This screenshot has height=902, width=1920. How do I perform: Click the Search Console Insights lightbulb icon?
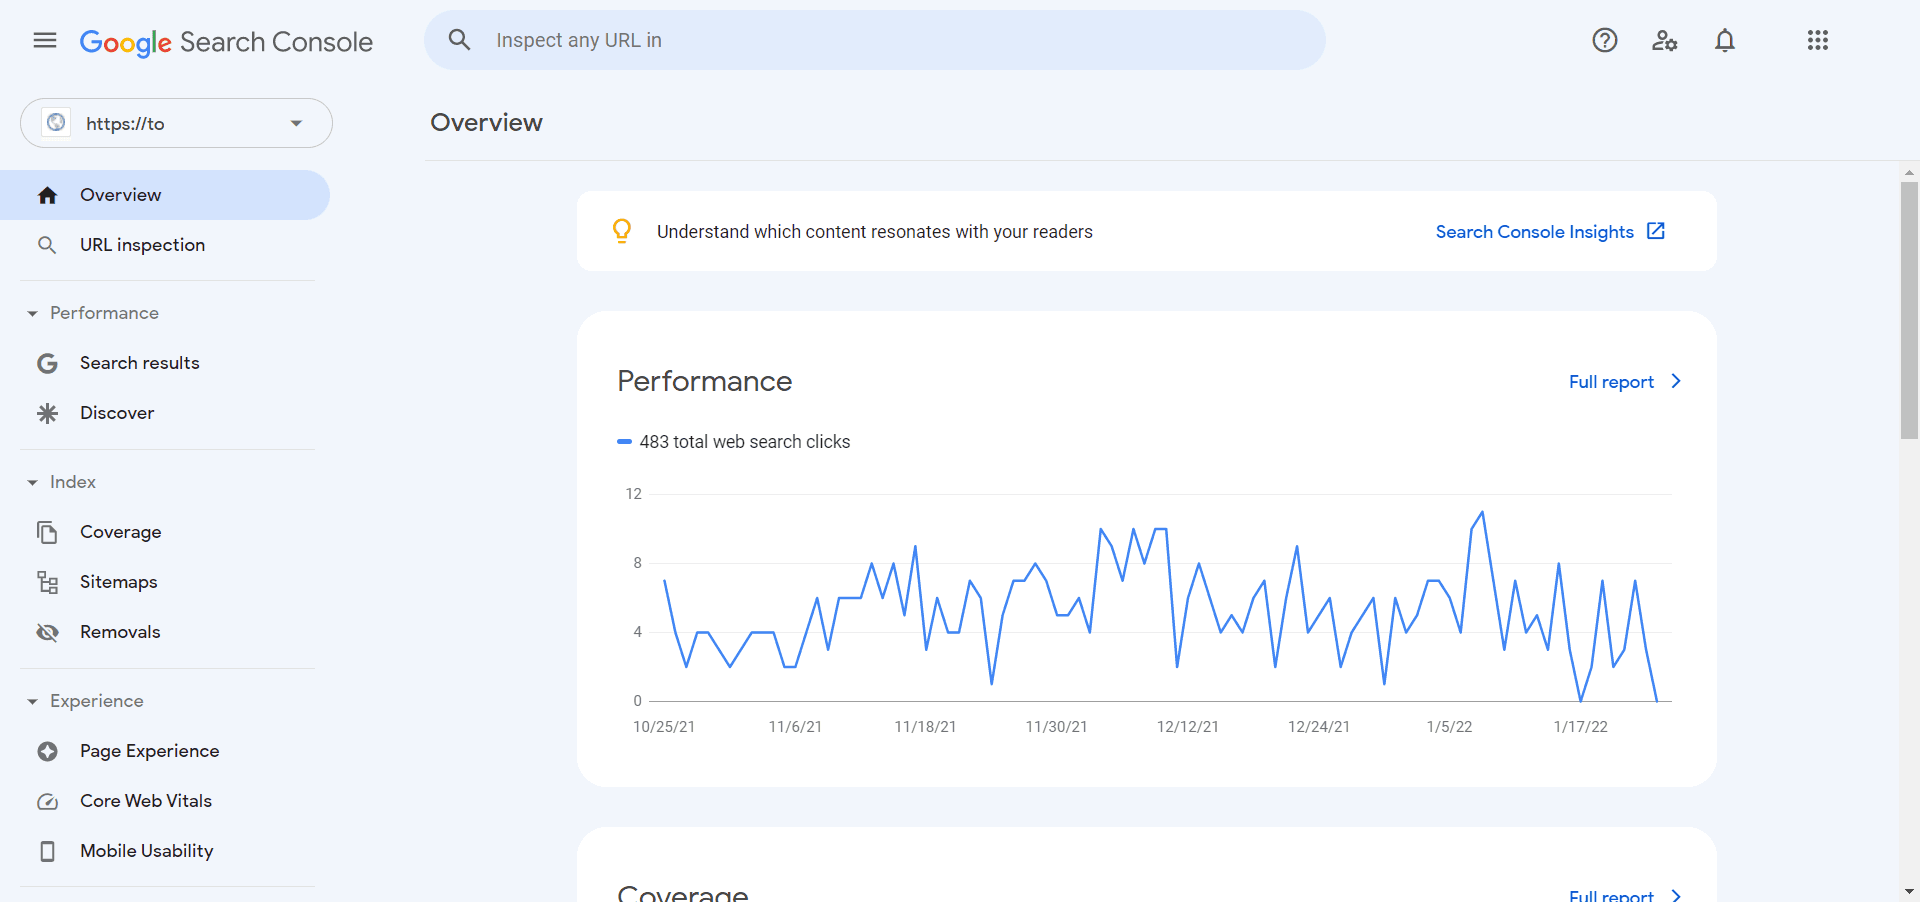[x=622, y=231]
